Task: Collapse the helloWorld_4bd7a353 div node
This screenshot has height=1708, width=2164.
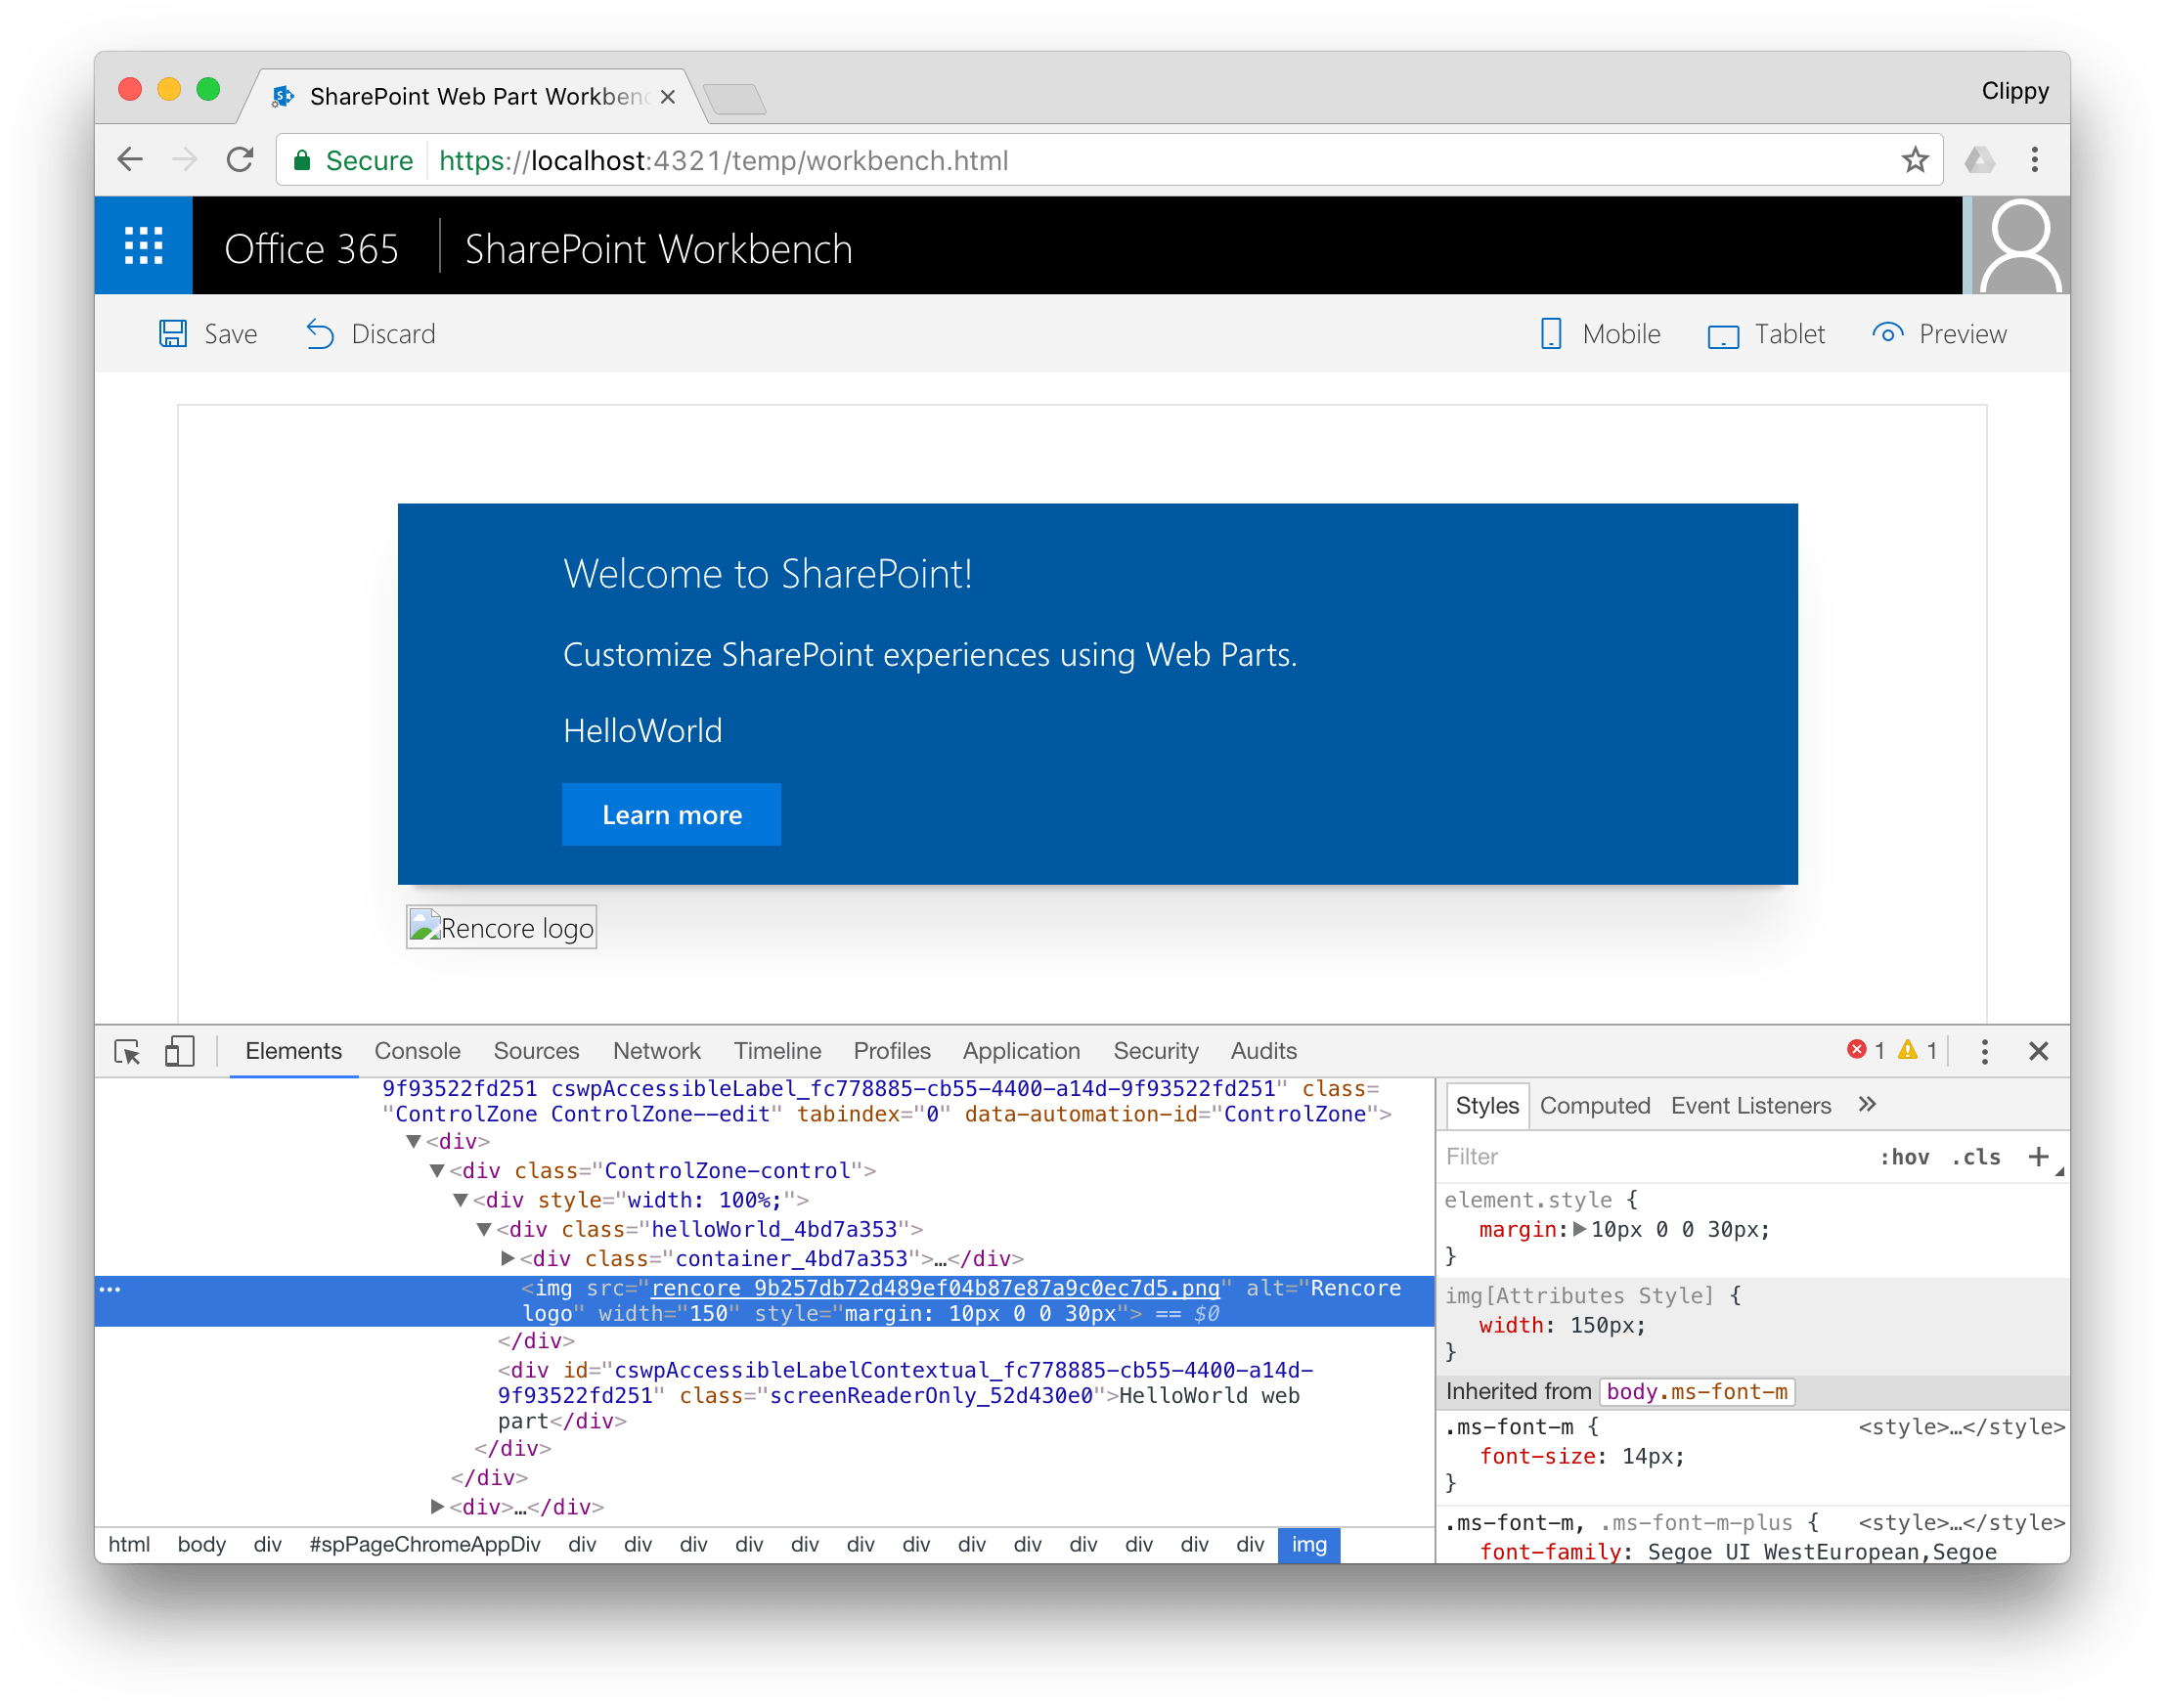Action: point(484,1230)
